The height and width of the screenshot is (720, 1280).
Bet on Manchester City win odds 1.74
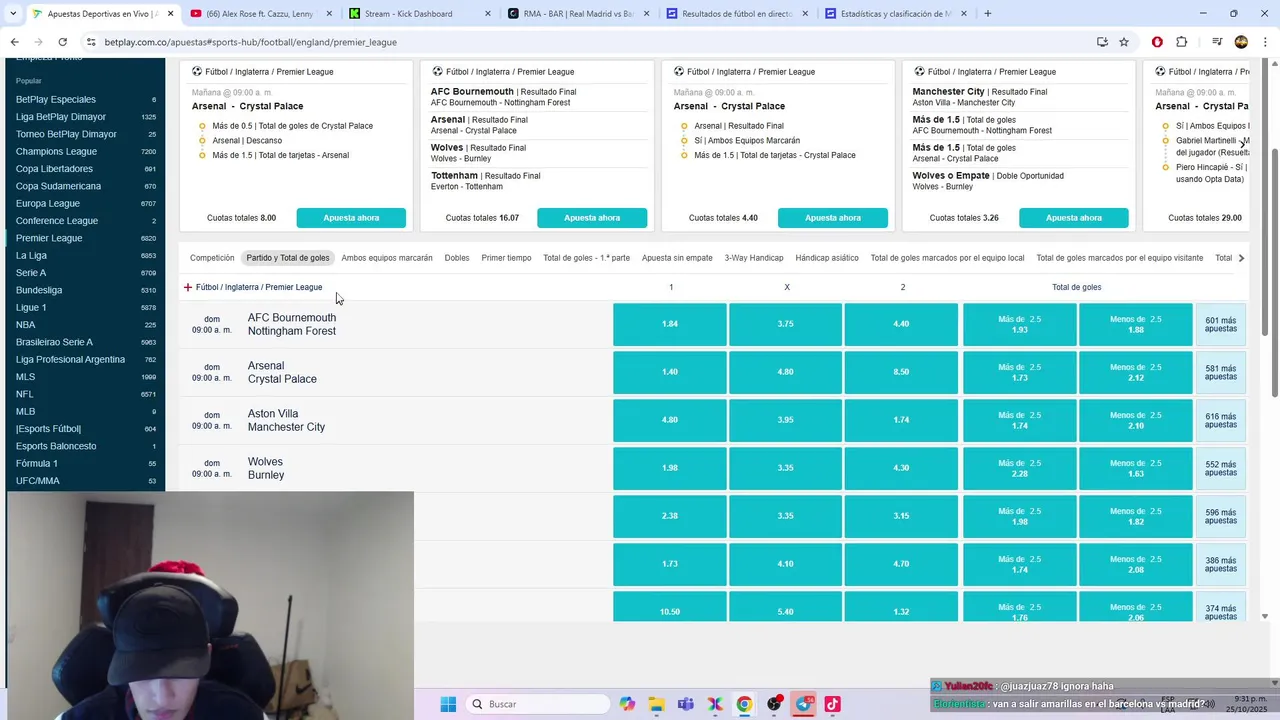tap(901, 420)
